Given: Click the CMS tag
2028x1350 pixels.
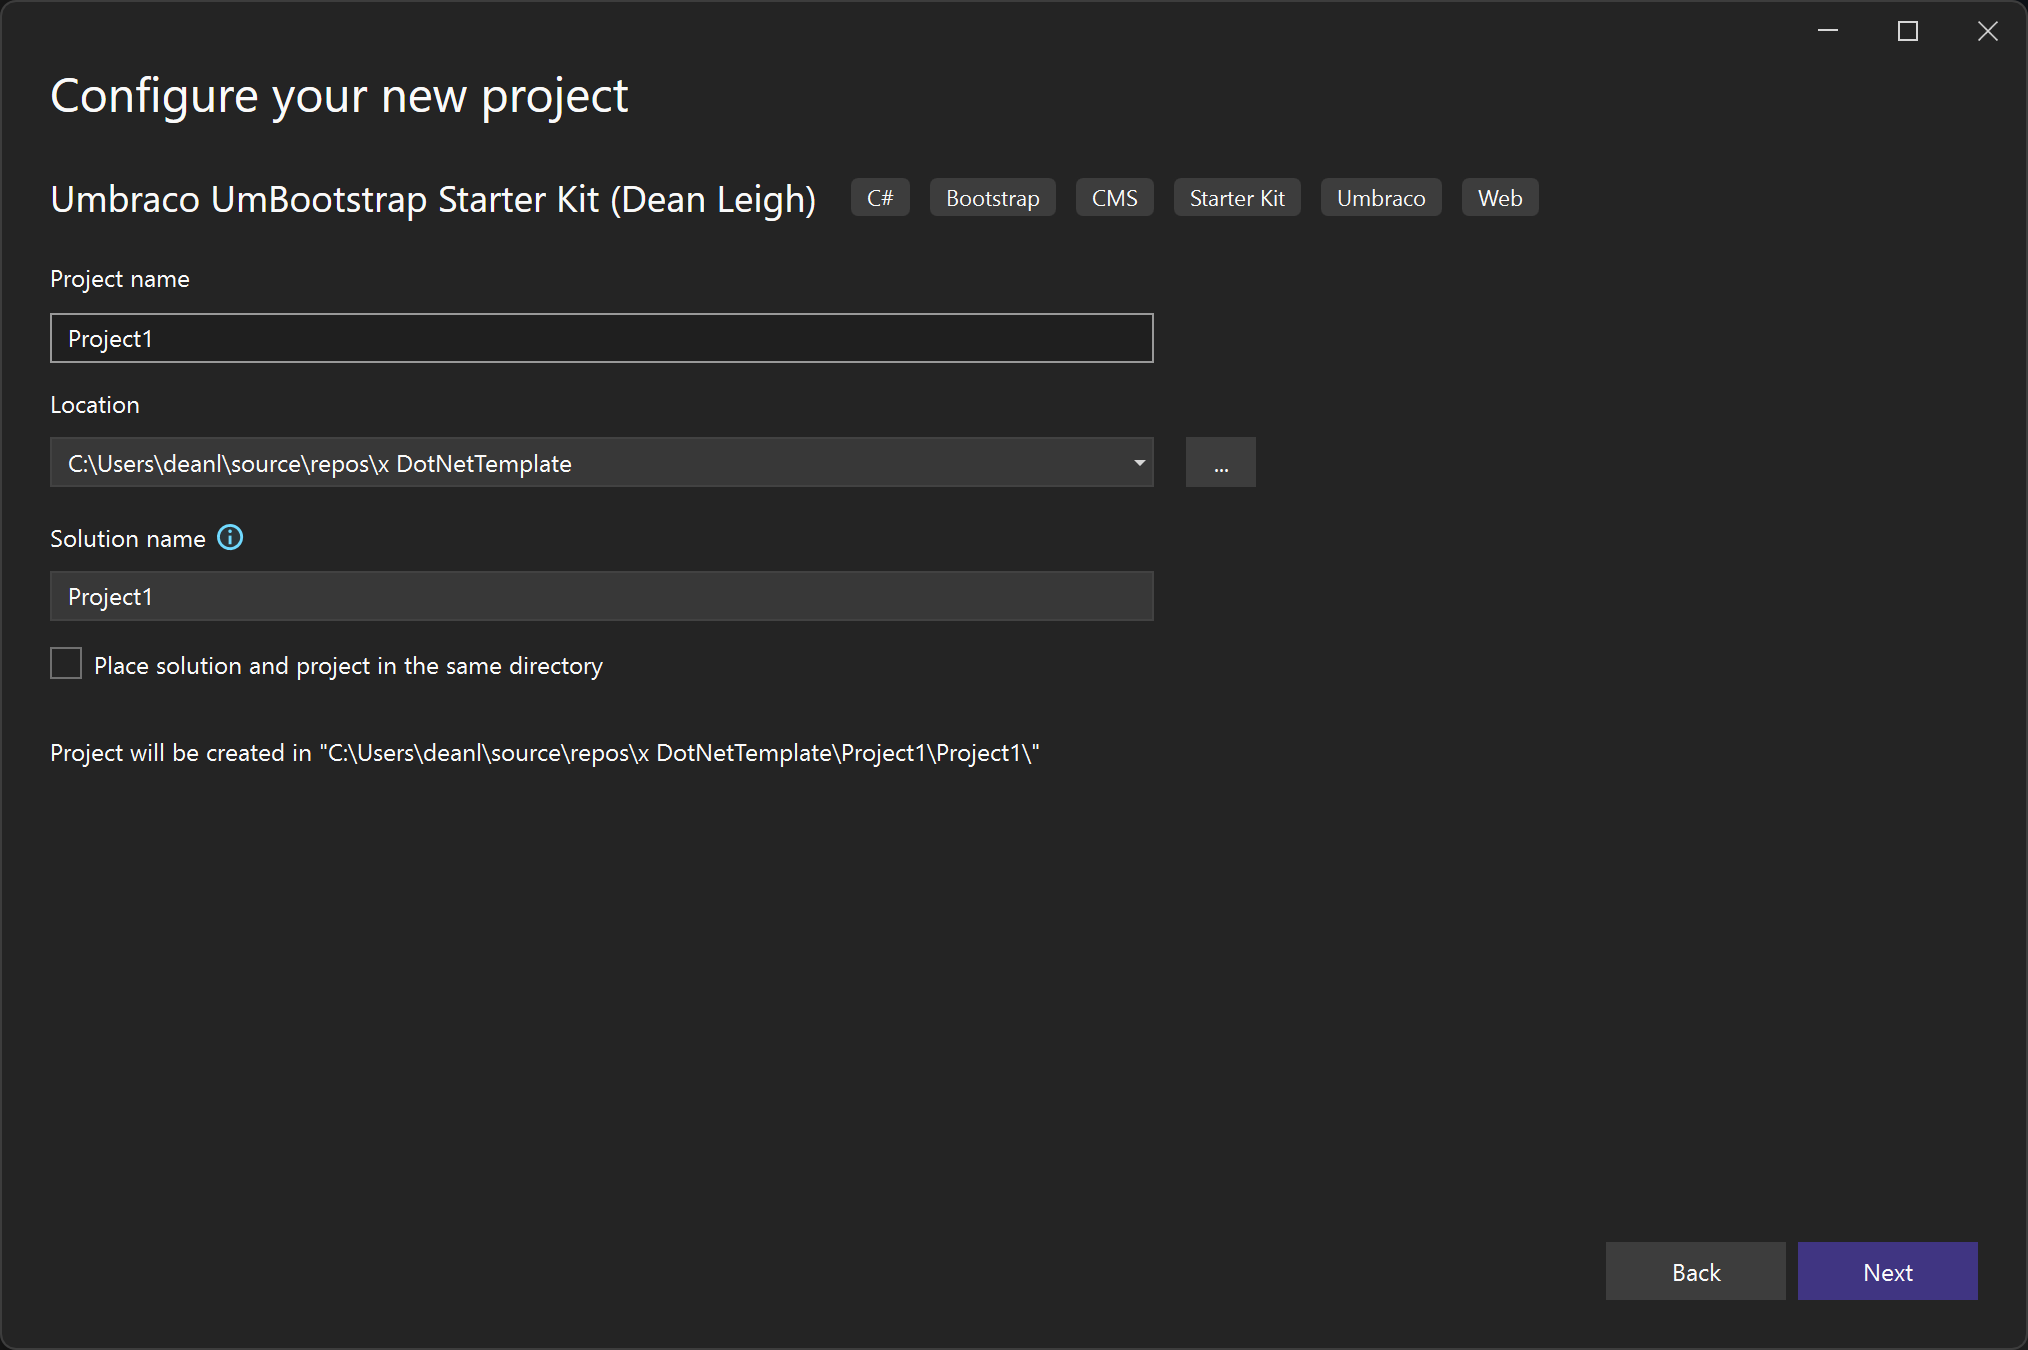Looking at the screenshot, I should tap(1114, 198).
